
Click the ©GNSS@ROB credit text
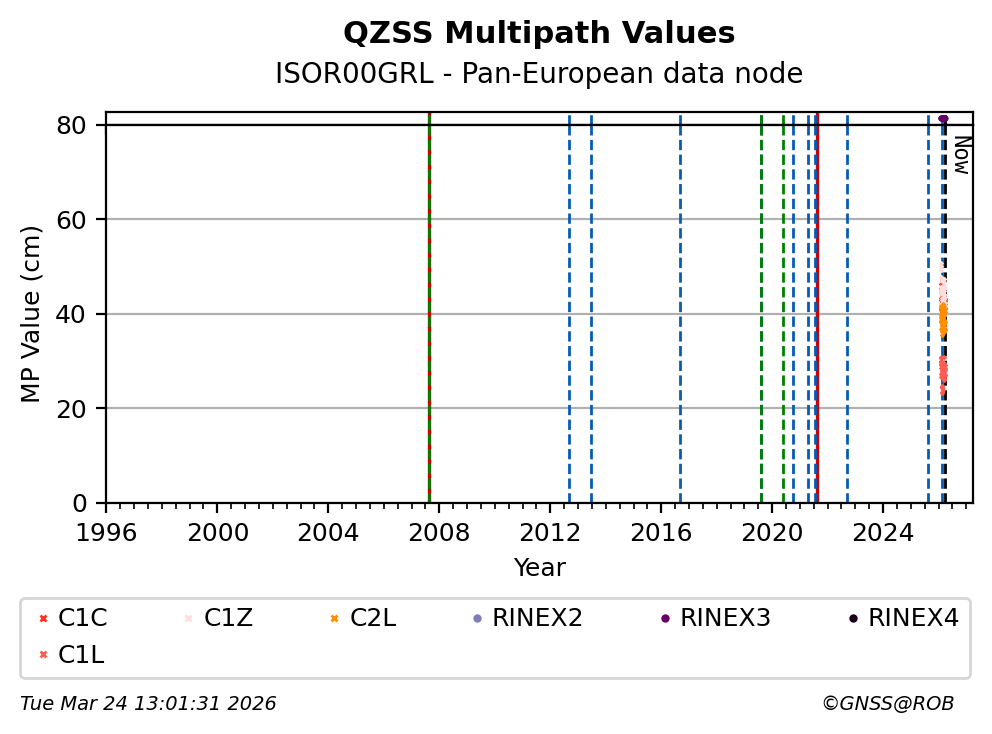[x=887, y=704]
